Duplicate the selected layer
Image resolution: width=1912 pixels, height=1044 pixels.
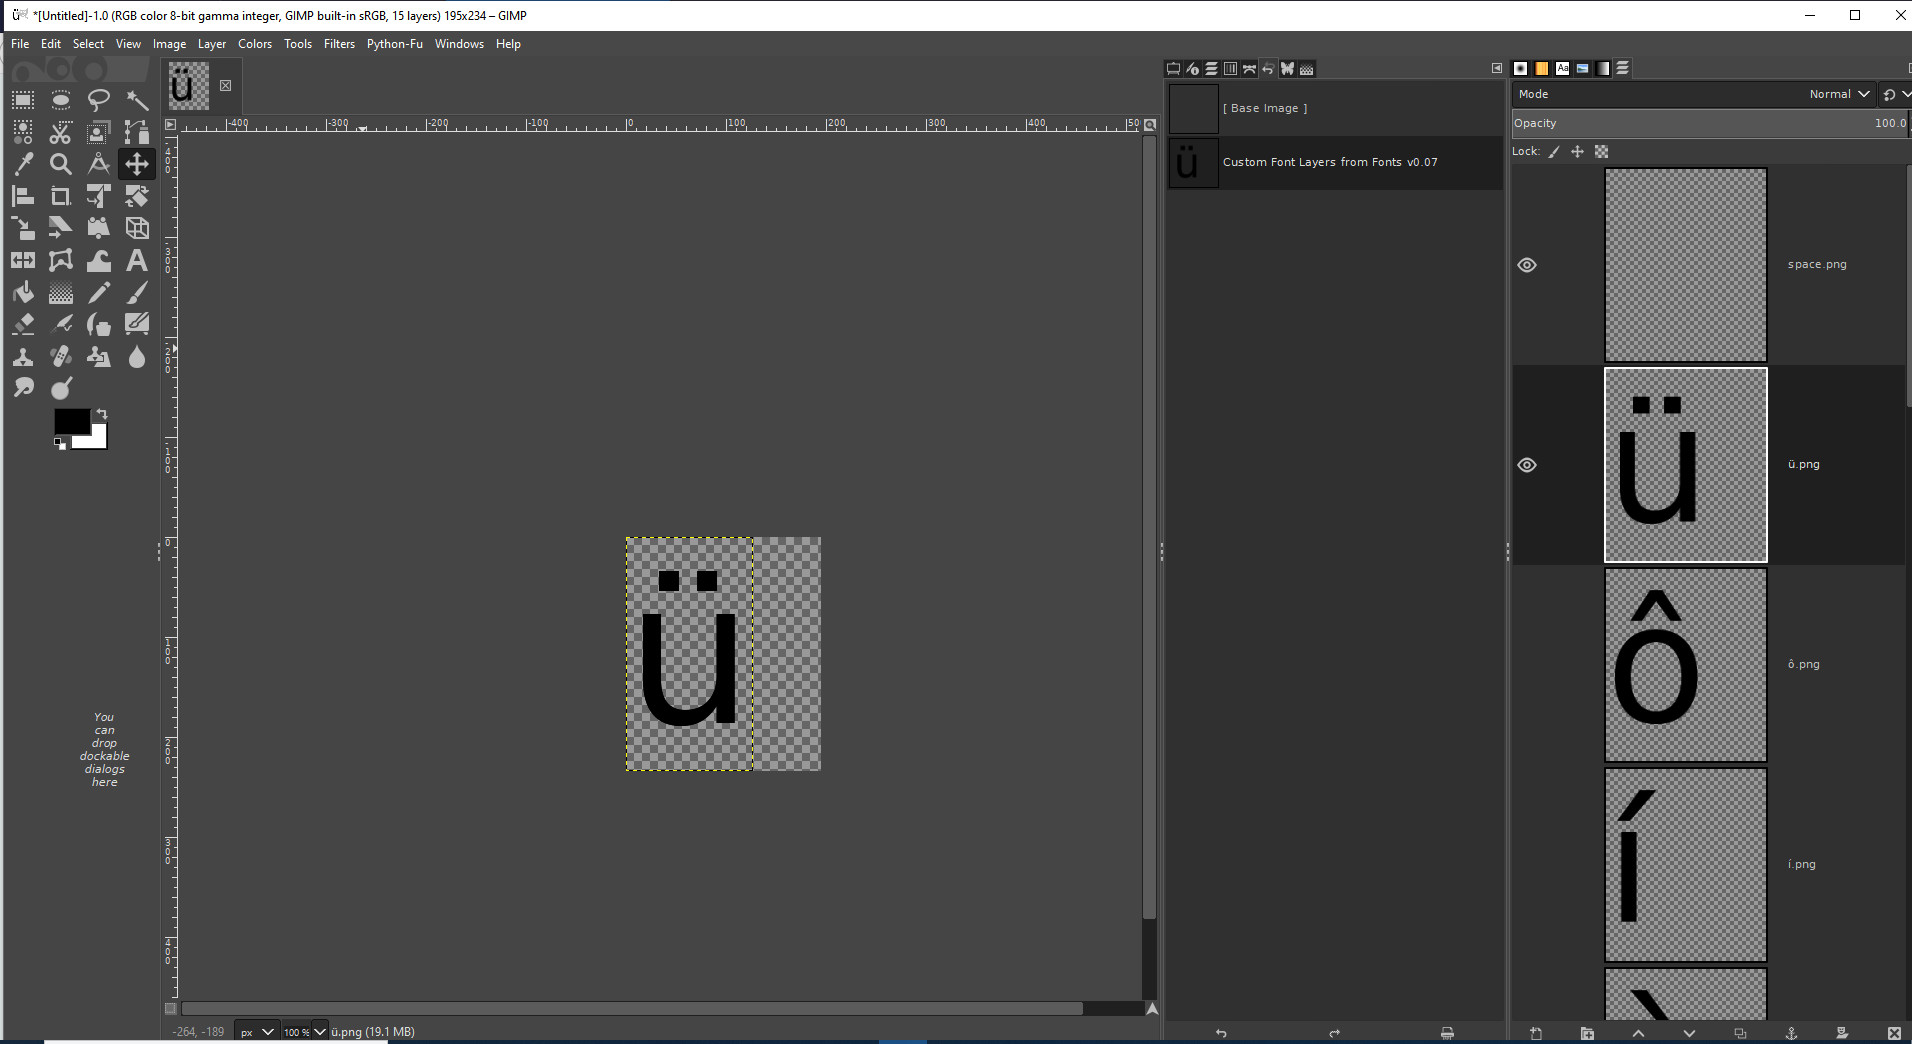1740,1033
